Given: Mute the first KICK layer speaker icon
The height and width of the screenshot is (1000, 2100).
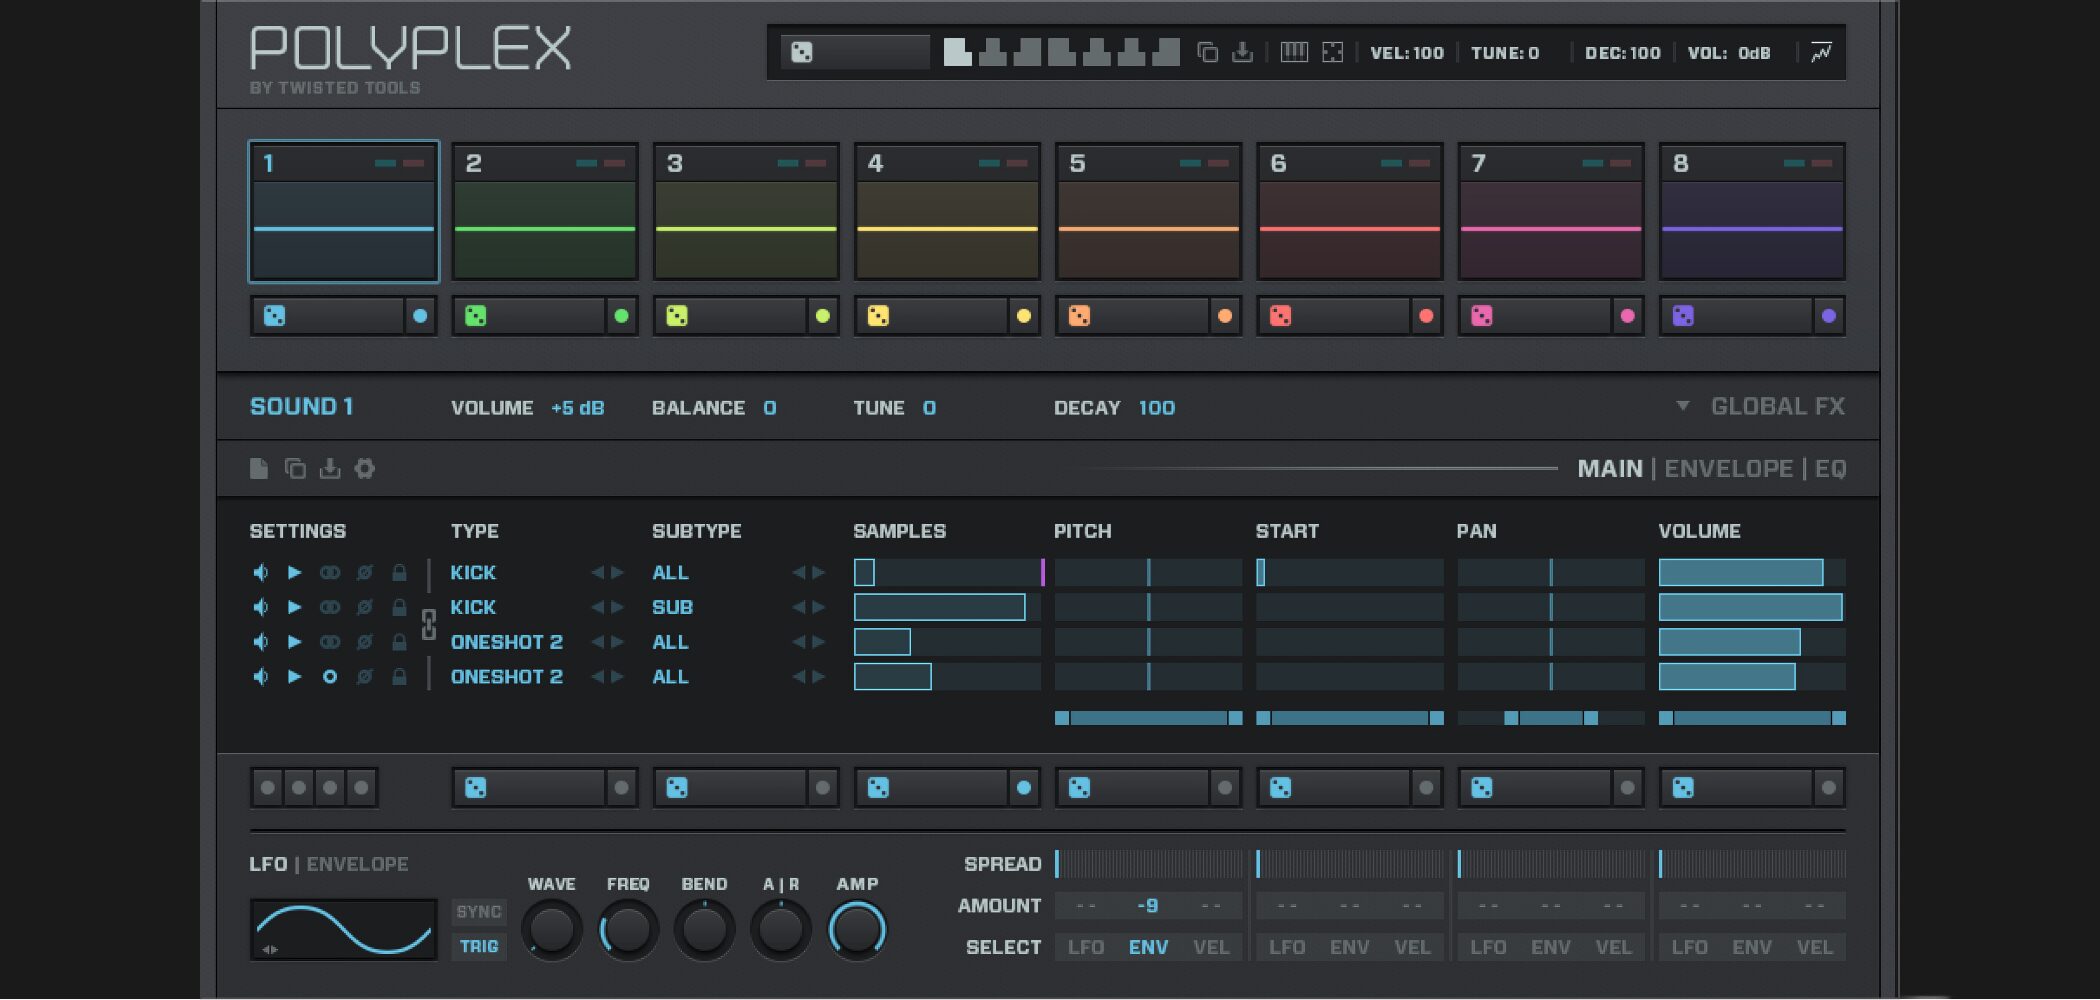Looking at the screenshot, I should (260, 572).
